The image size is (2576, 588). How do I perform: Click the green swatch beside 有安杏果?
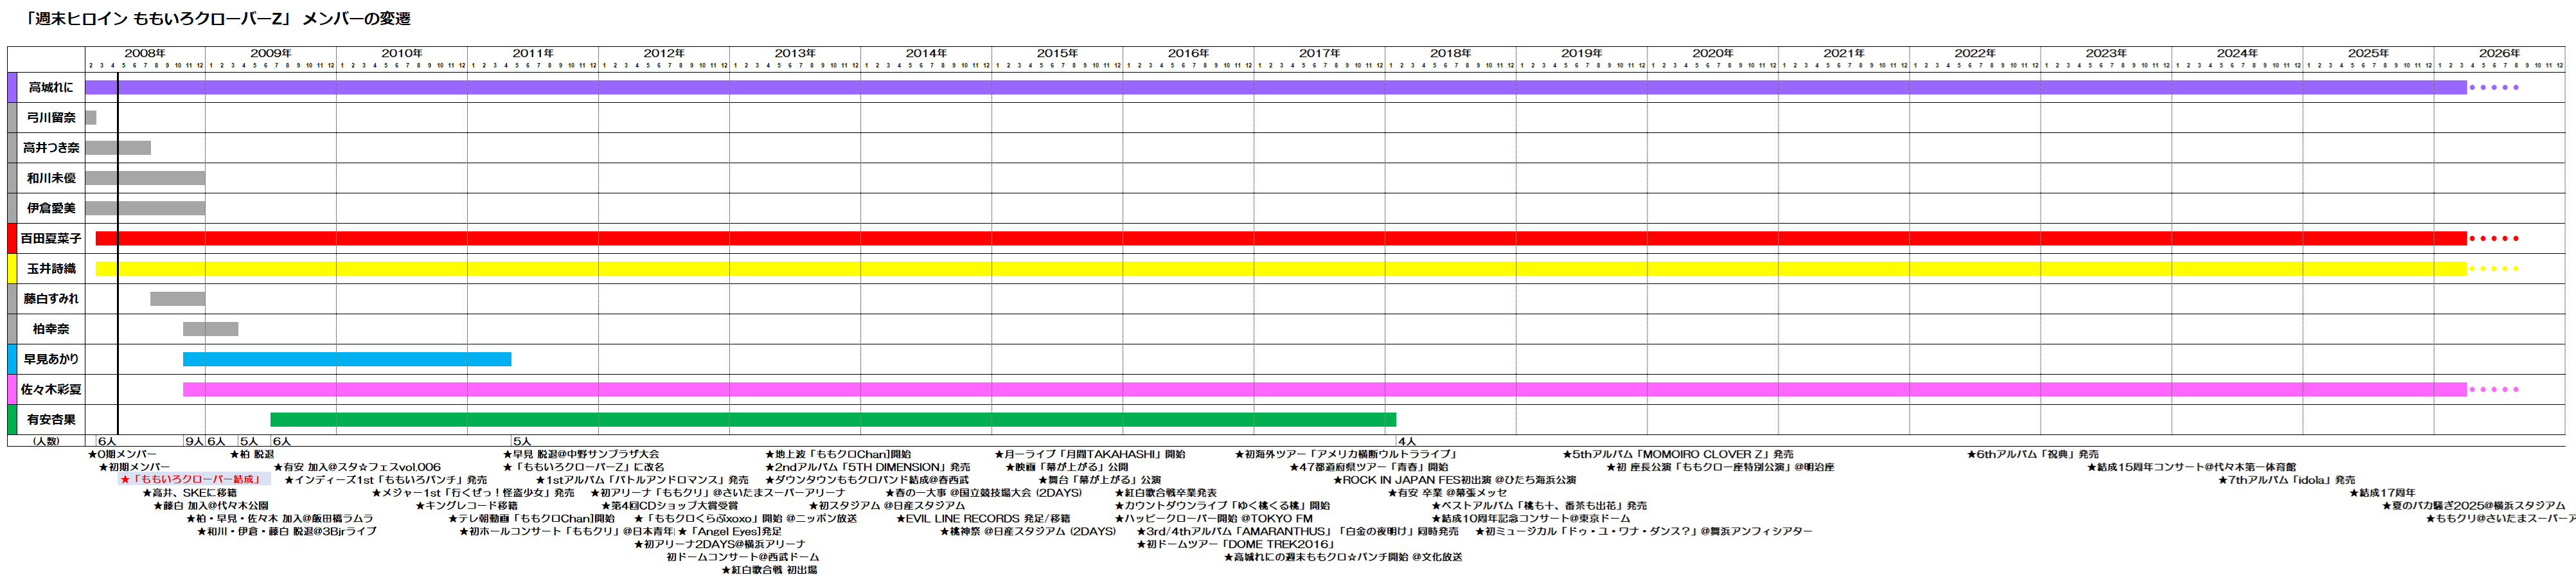tap(12, 419)
